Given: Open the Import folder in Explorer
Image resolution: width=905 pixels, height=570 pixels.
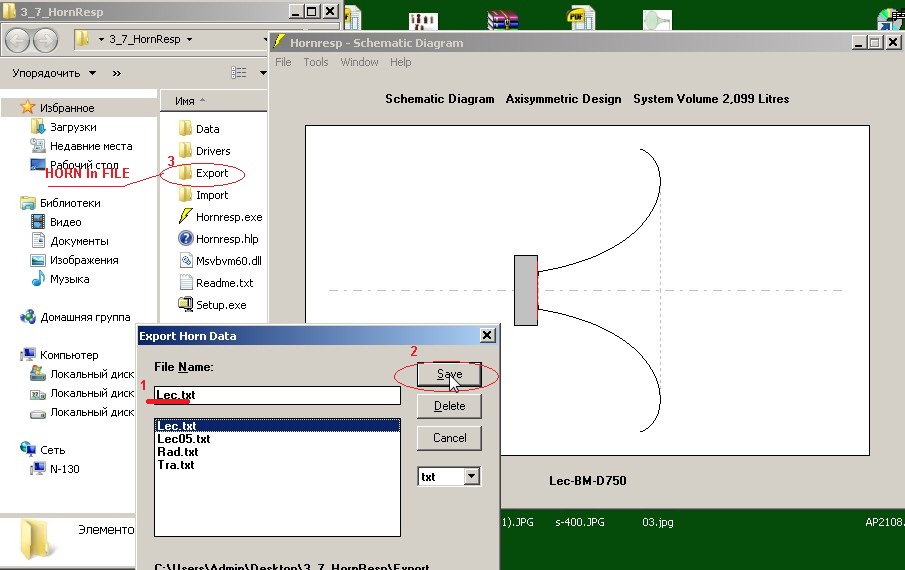Looking at the screenshot, I should point(204,195).
